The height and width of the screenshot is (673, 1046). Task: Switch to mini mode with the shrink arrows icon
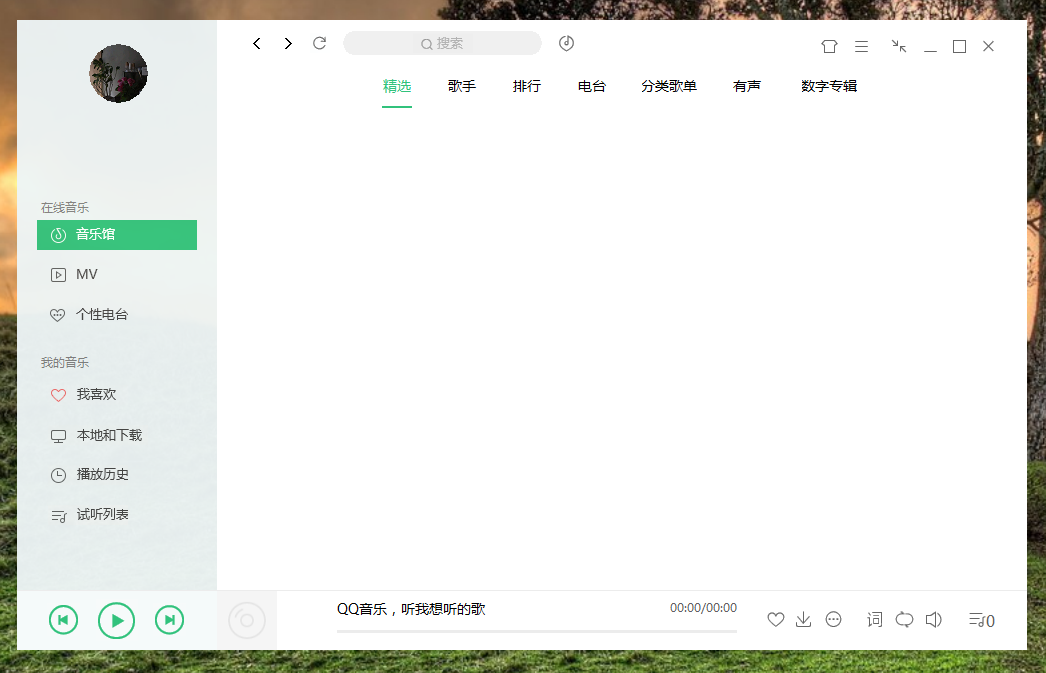899,46
